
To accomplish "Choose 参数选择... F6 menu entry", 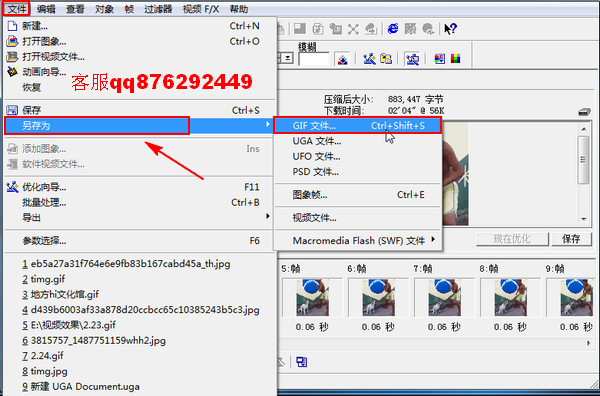I will point(139,241).
